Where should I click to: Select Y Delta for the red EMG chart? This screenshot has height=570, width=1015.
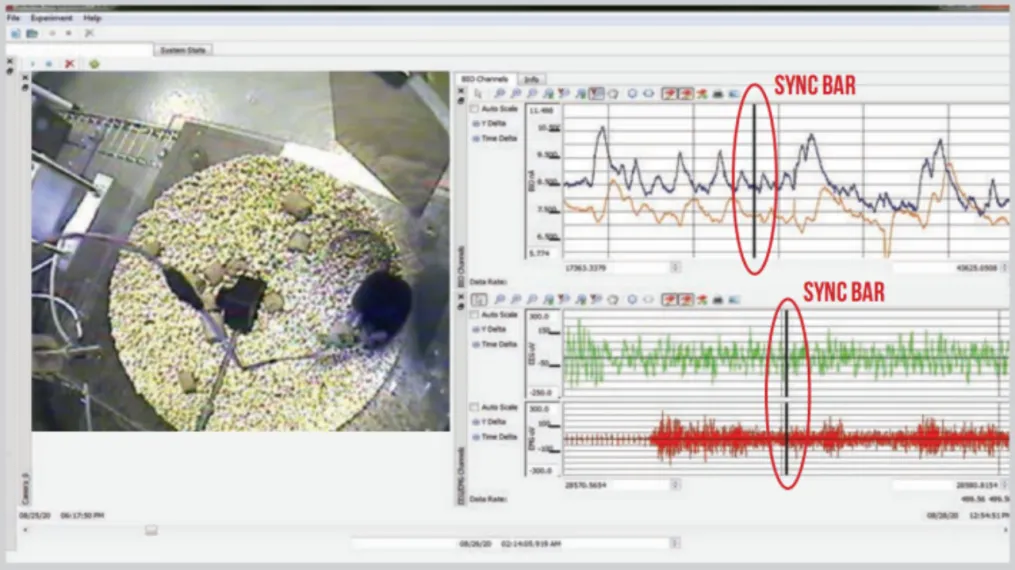click(x=476, y=422)
